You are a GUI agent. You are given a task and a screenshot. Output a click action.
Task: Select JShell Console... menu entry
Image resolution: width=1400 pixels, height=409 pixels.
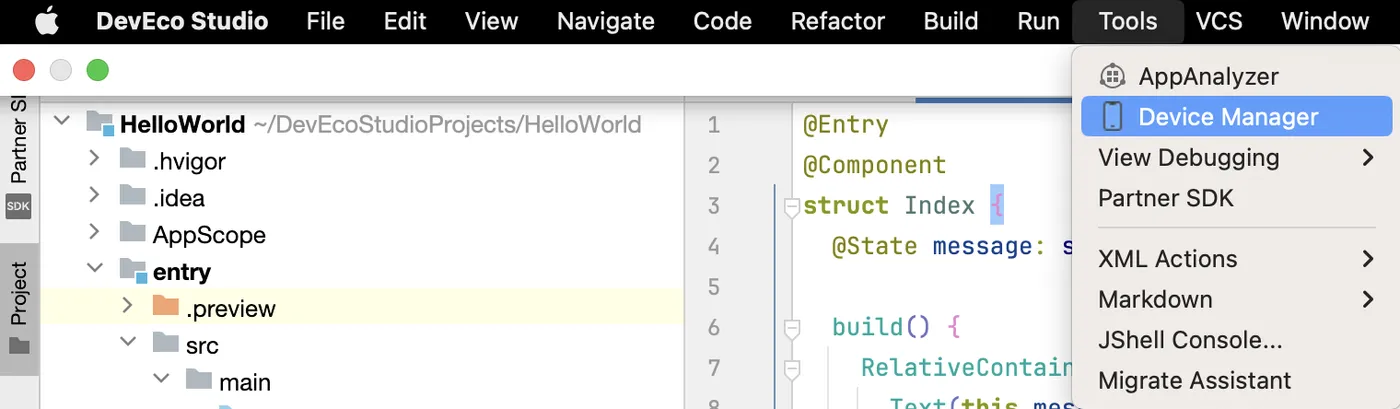(1190, 340)
